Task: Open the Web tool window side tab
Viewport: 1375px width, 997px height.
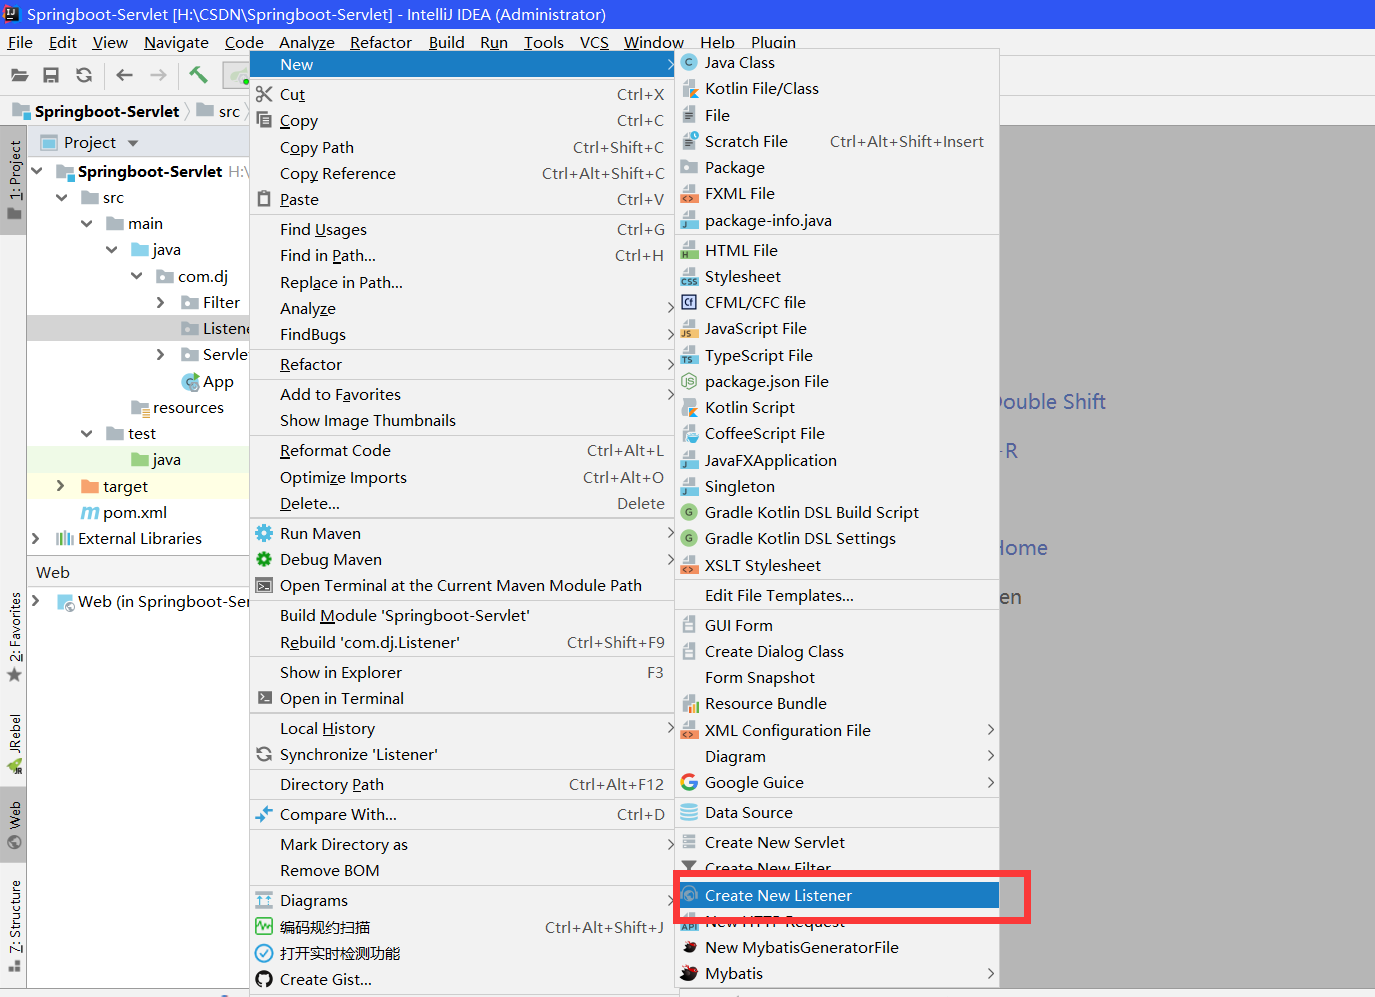Action: click(x=14, y=824)
